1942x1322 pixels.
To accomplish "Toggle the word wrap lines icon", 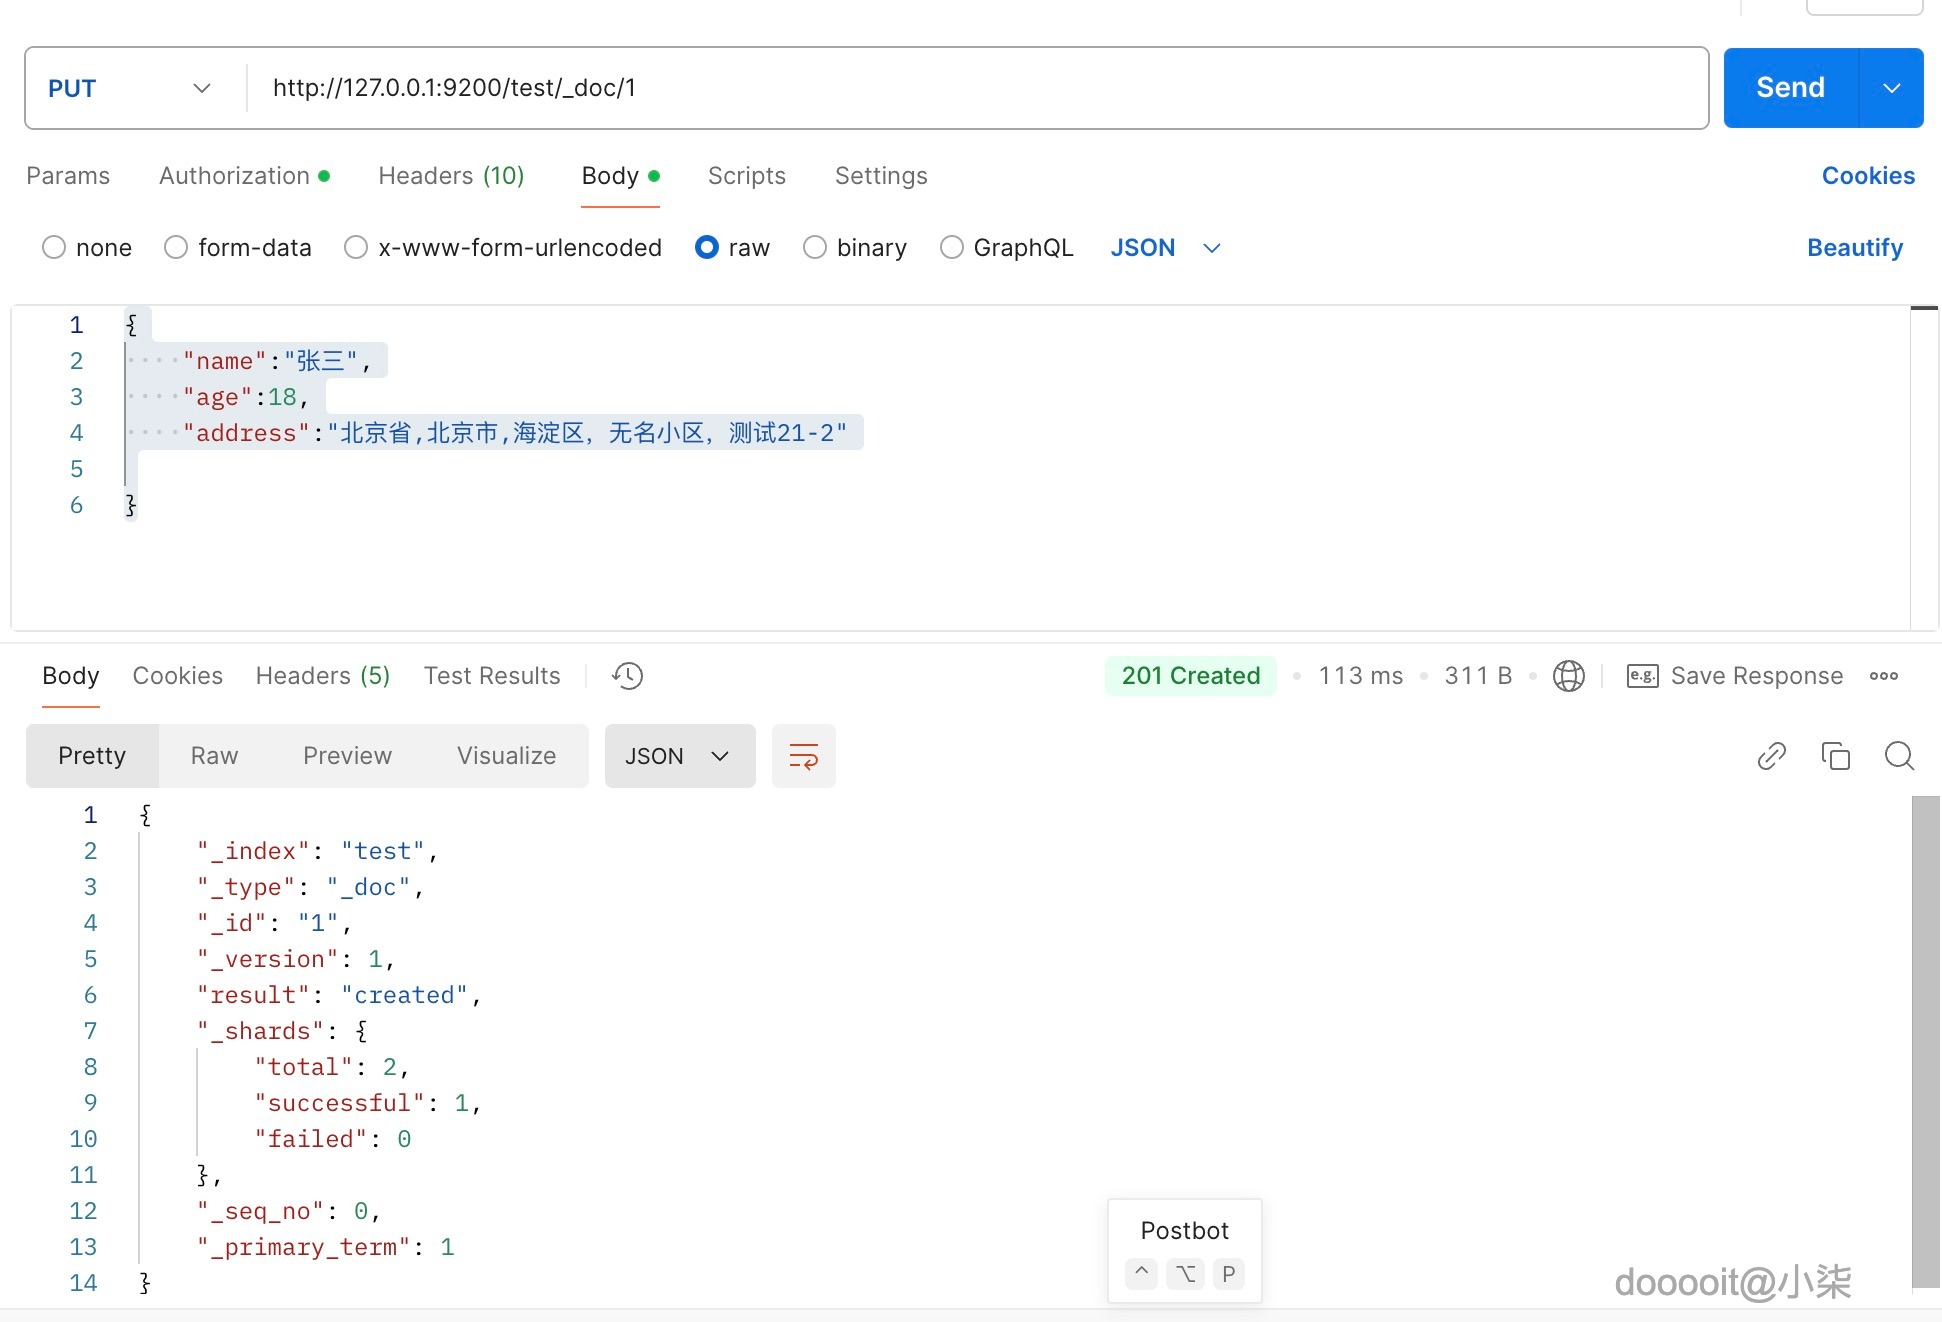I will pyautogui.click(x=803, y=756).
